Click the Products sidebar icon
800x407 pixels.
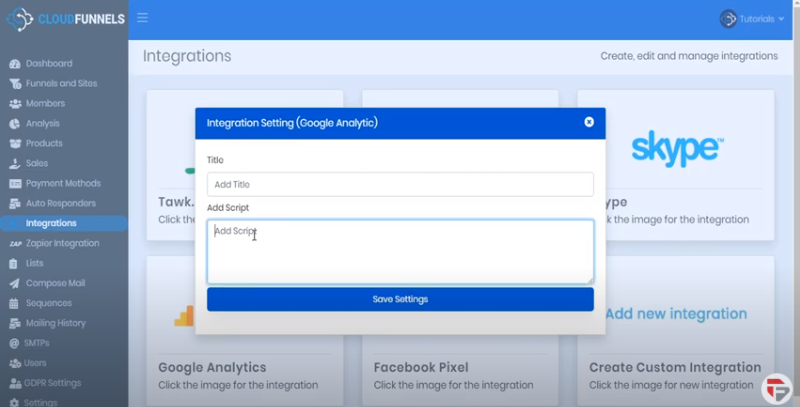pos(15,144)
